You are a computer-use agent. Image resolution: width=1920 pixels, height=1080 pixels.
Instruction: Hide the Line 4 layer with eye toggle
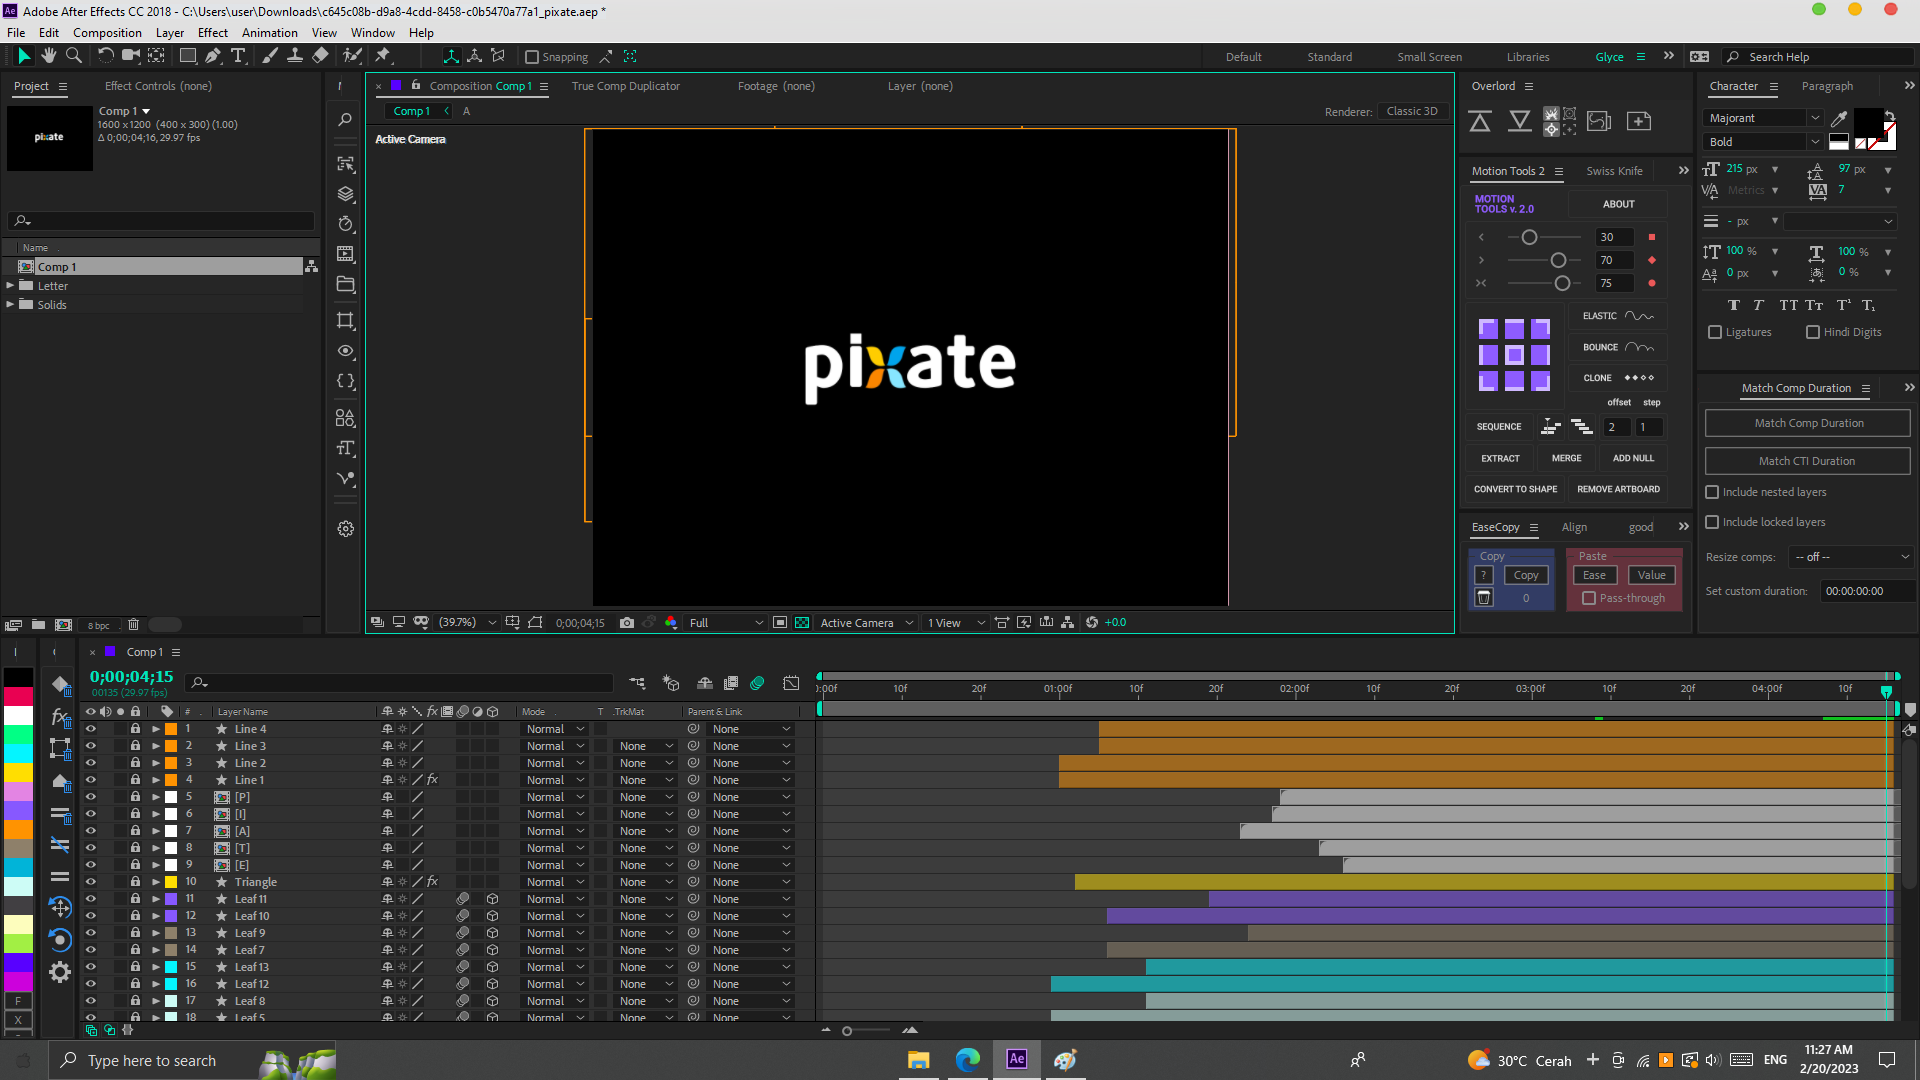pyautogui.click(x=90, y=729)
